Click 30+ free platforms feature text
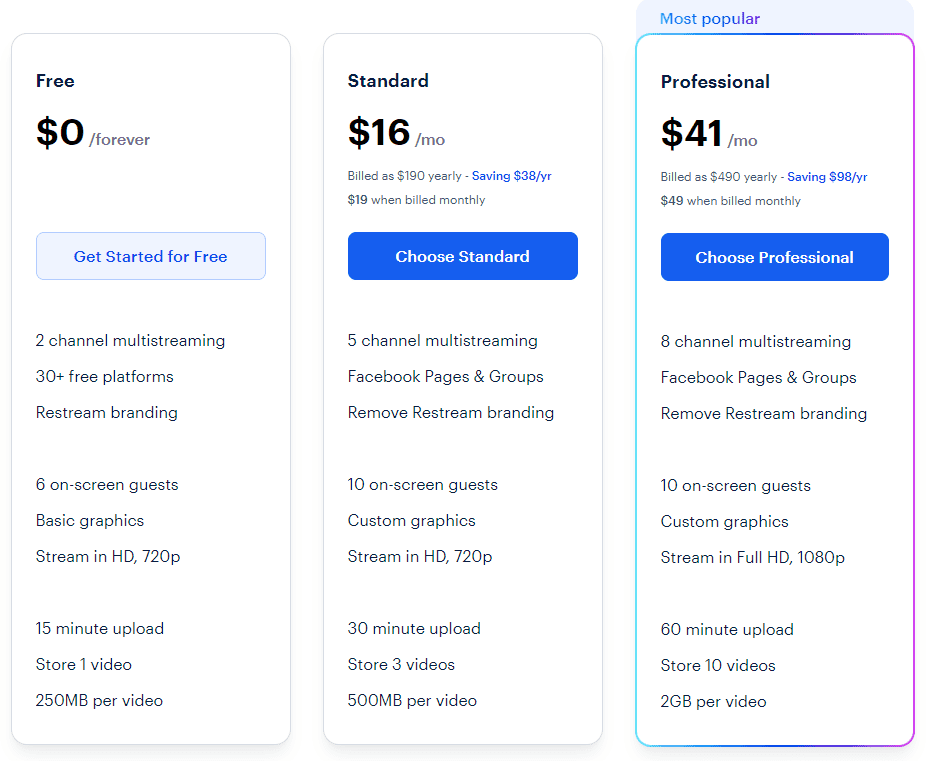This screenshot has width=933, height=761. pyautogui.click(x=104, y=376)
